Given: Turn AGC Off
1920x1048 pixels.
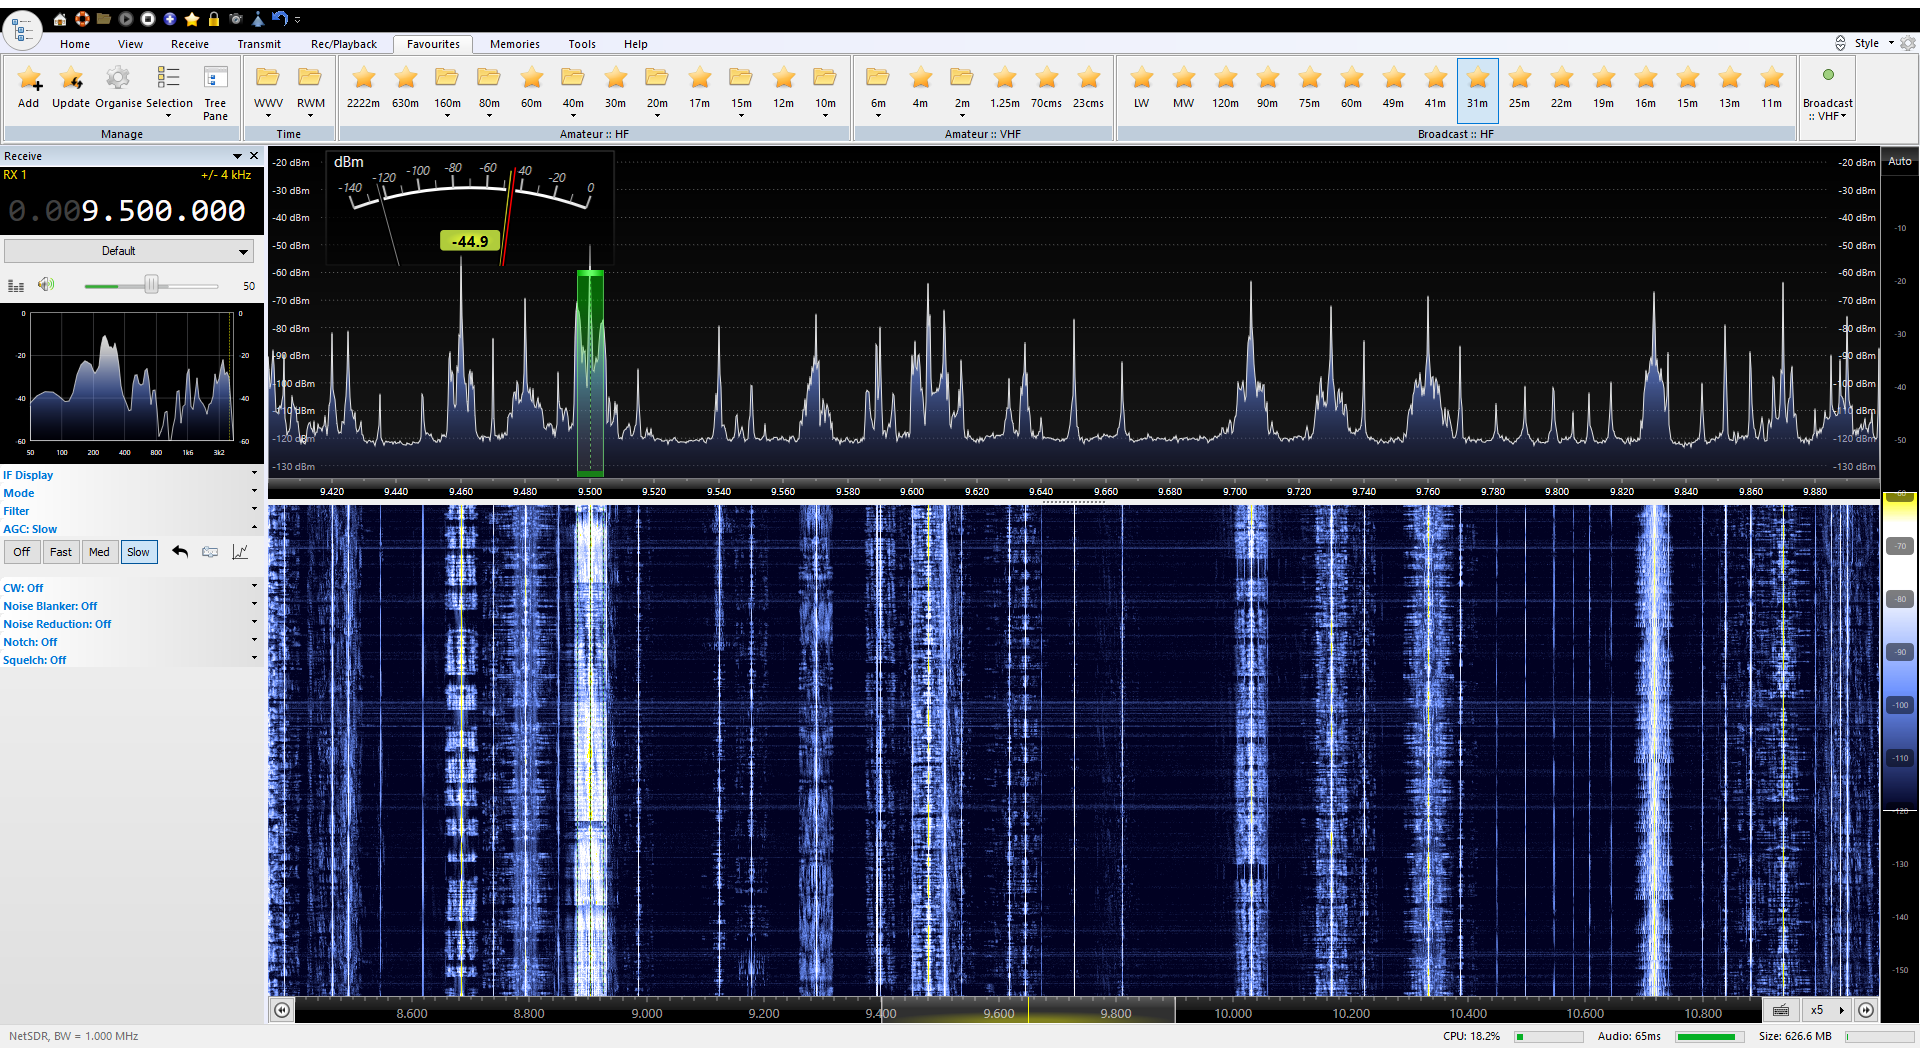Looking at the screenshot, I should point(21,551).
